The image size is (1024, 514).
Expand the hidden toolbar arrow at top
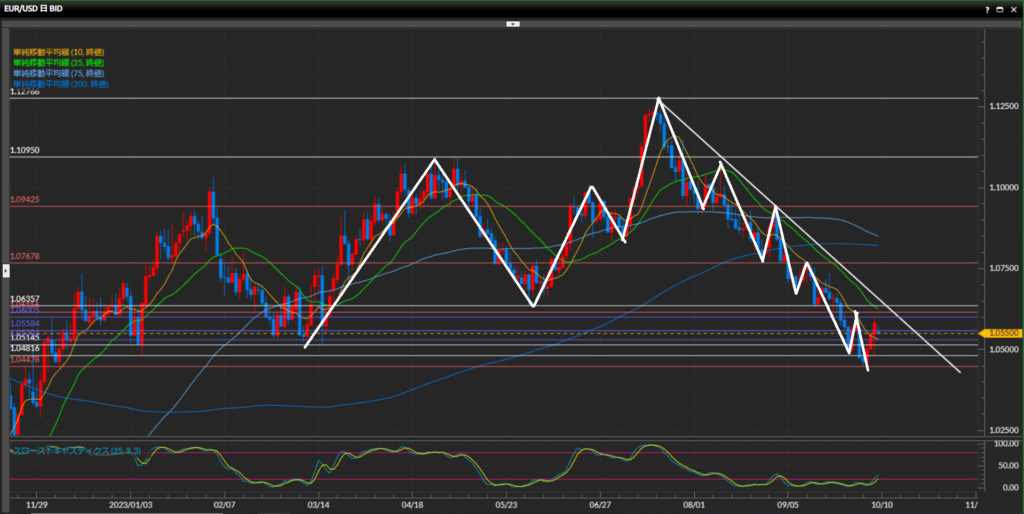coord(511,23)
